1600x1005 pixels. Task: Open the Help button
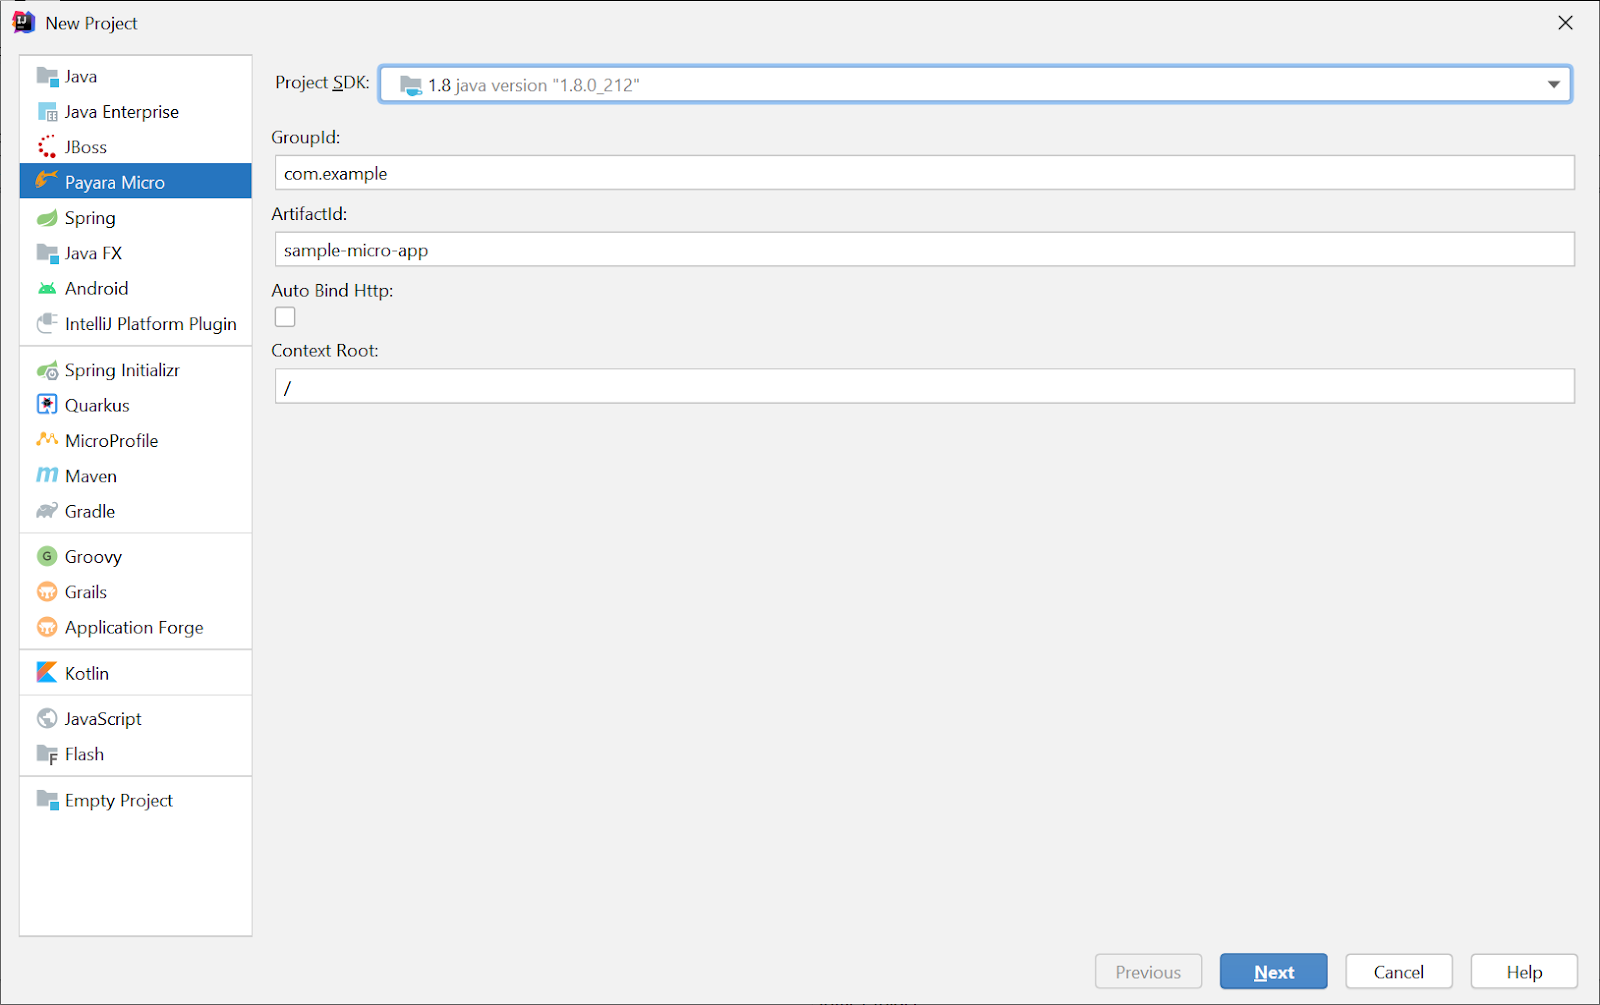click(1524, 972)
